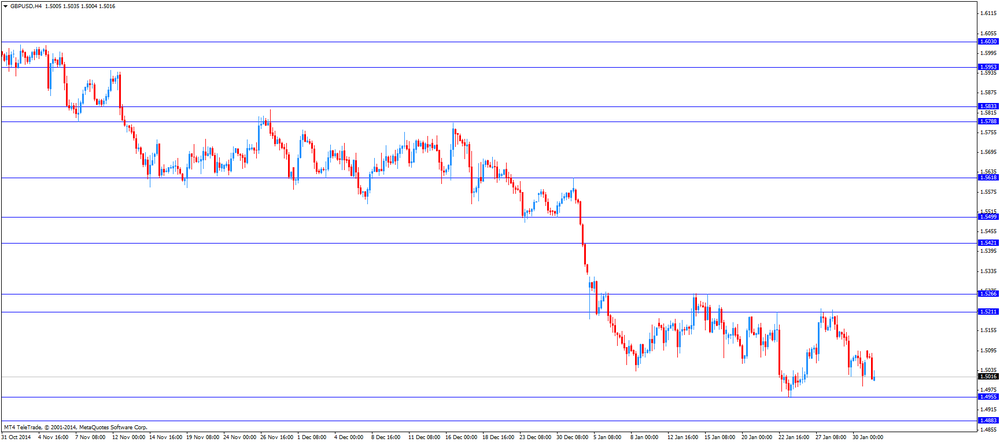Select the 1.5499 horizontal line price tag

[x=988, y=217]
